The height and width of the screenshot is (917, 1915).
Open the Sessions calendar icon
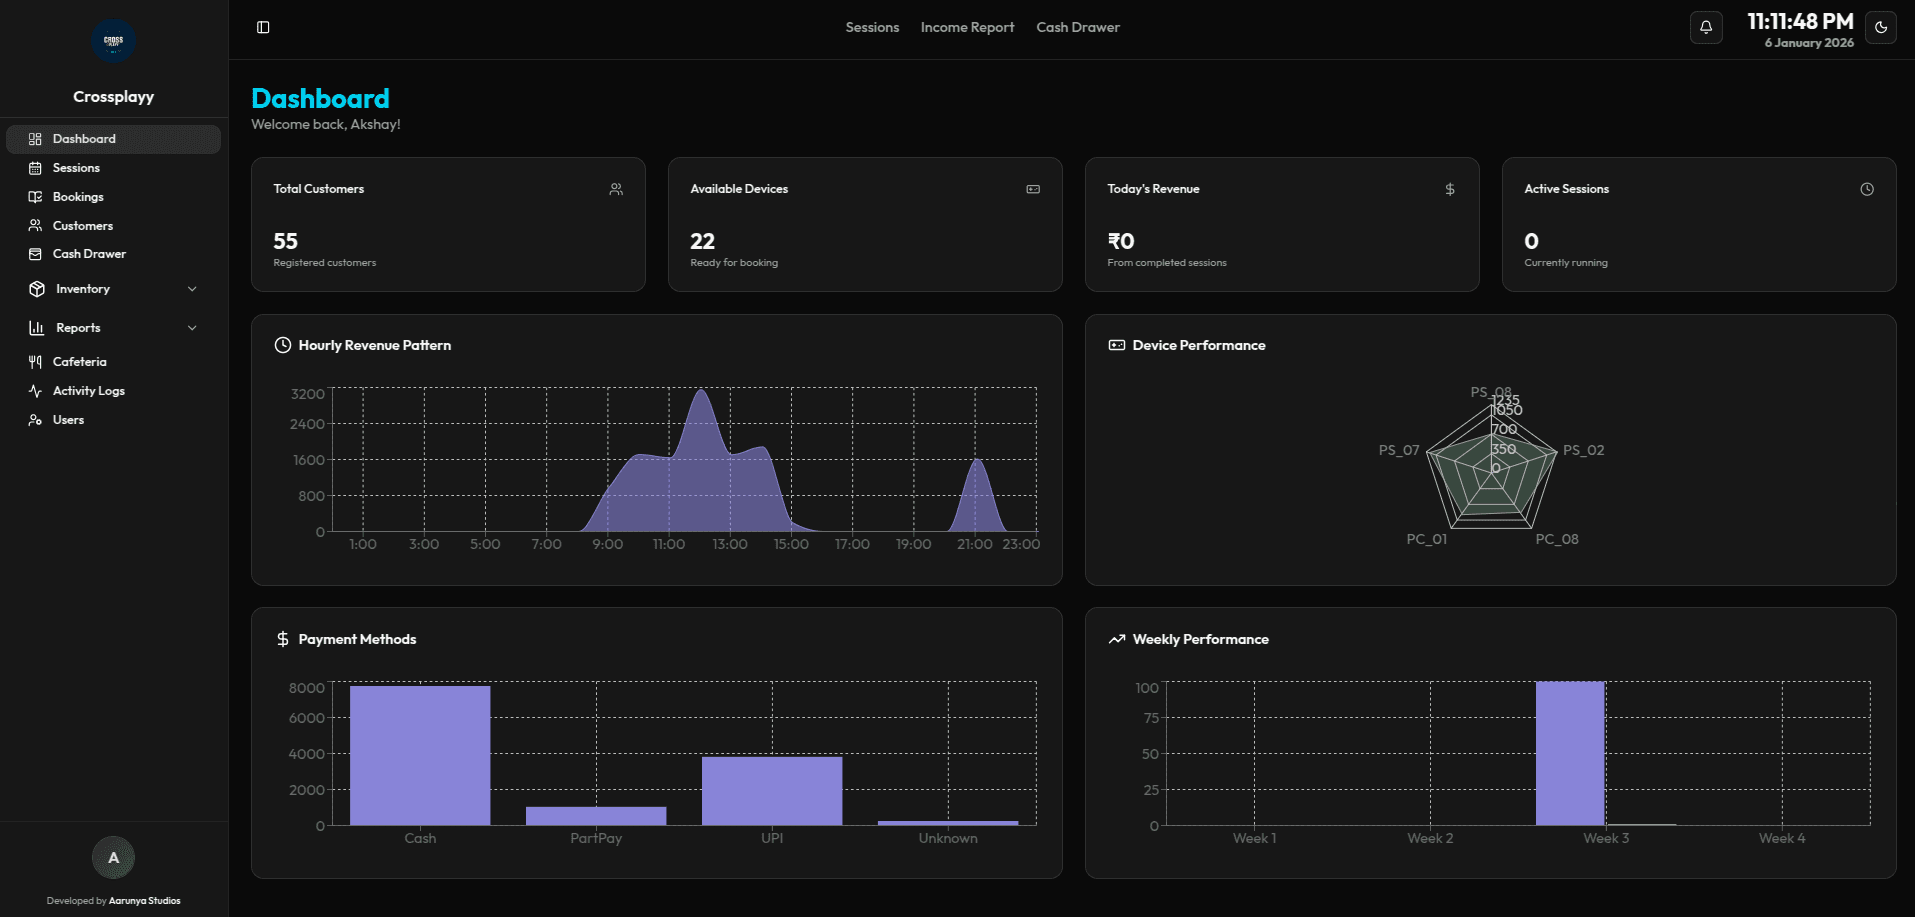pyautogui.click(x=35, y=167)
